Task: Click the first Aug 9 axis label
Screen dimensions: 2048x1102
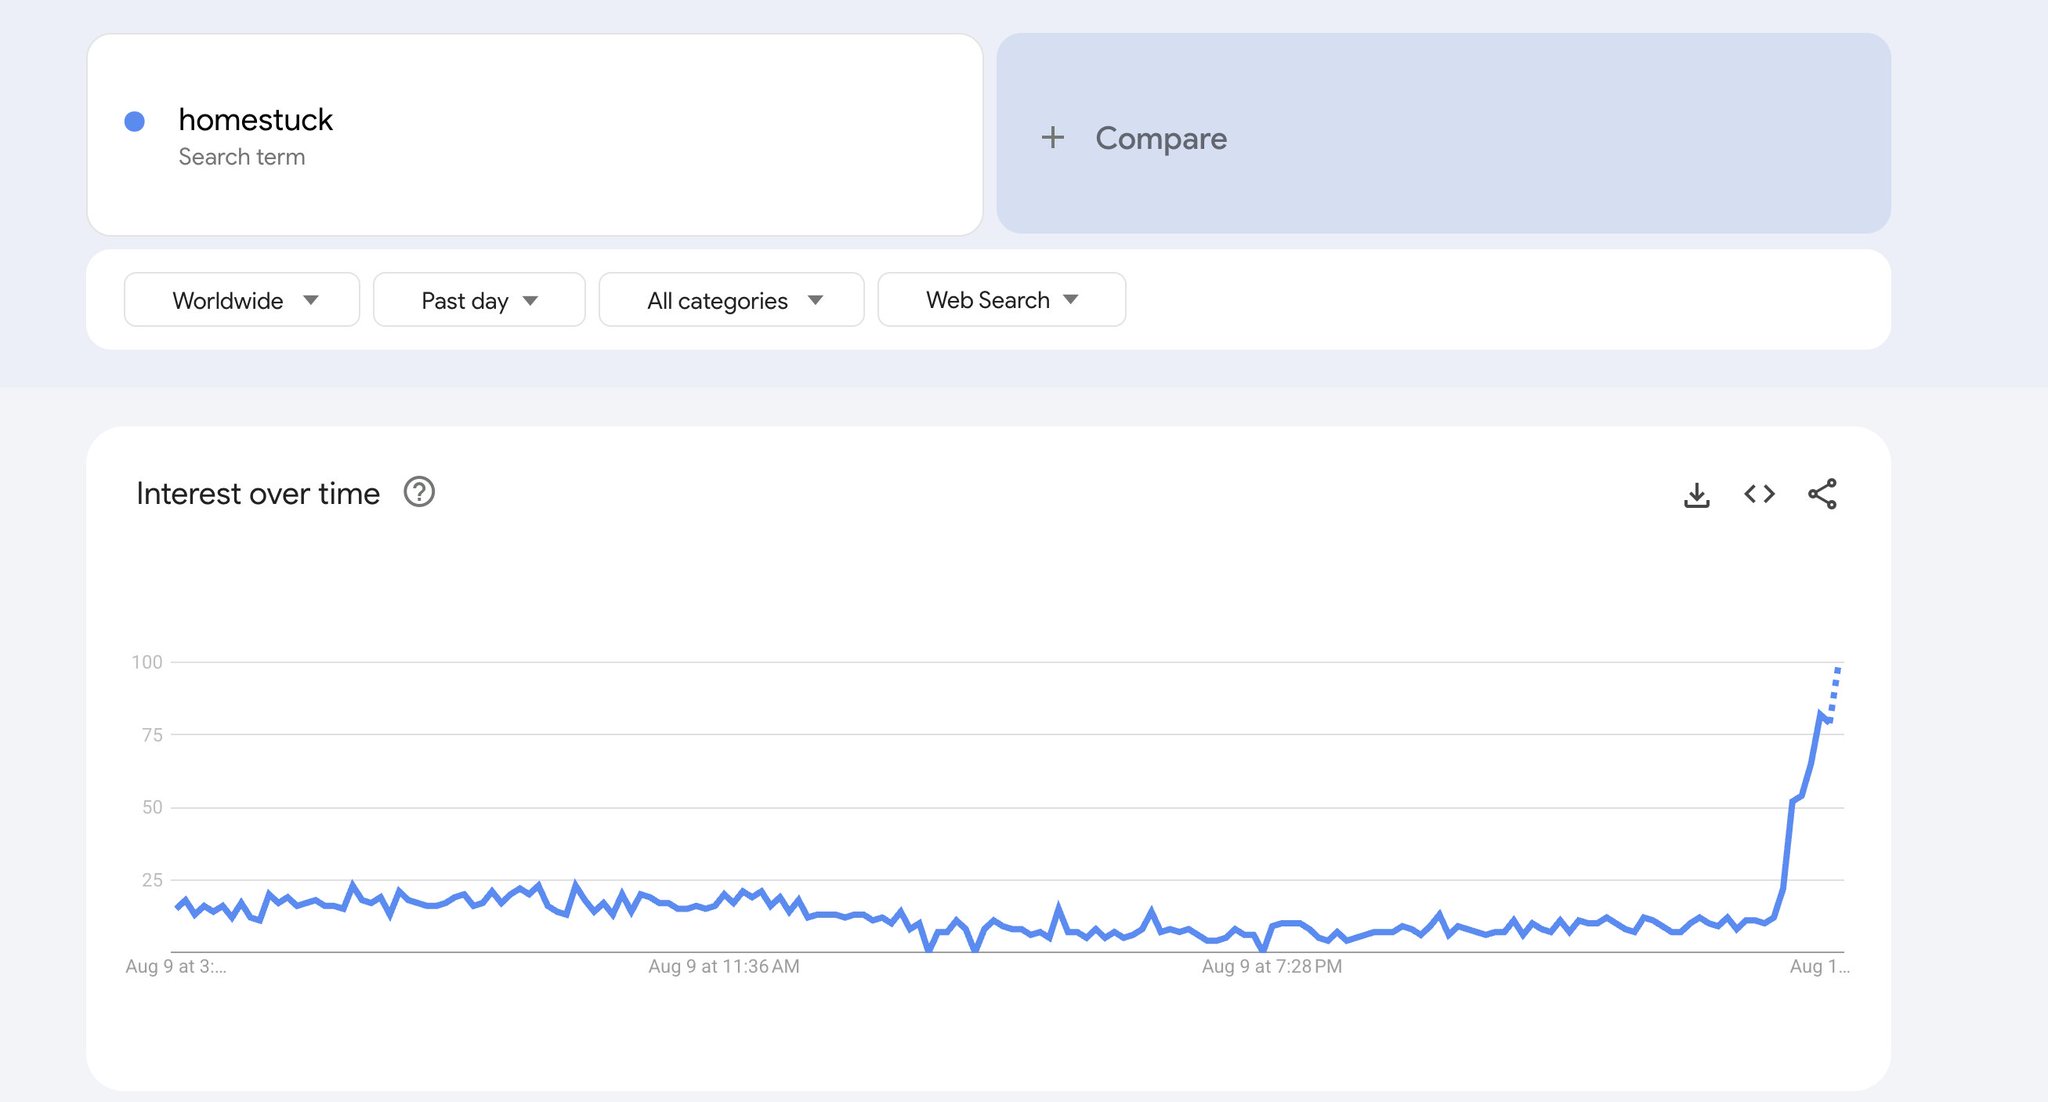Action: [x=176, y=967]
